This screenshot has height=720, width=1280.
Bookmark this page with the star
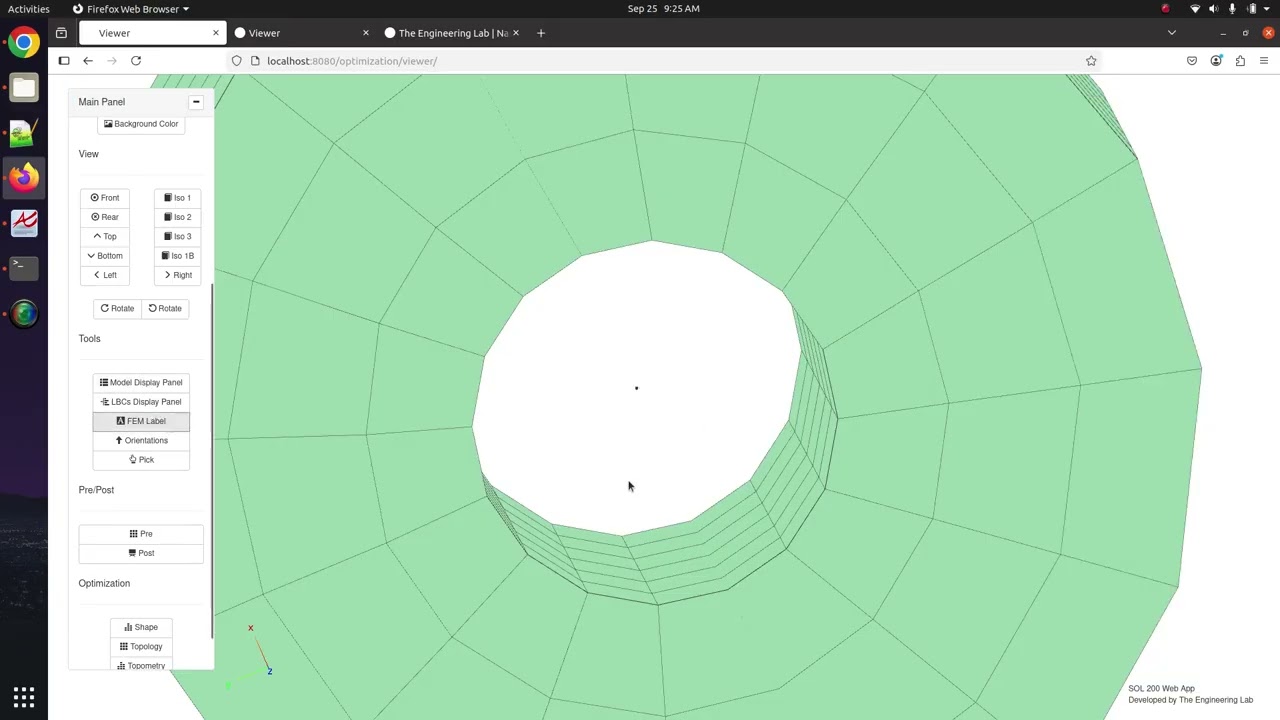pyautogui.click(x=1091, y=61)
